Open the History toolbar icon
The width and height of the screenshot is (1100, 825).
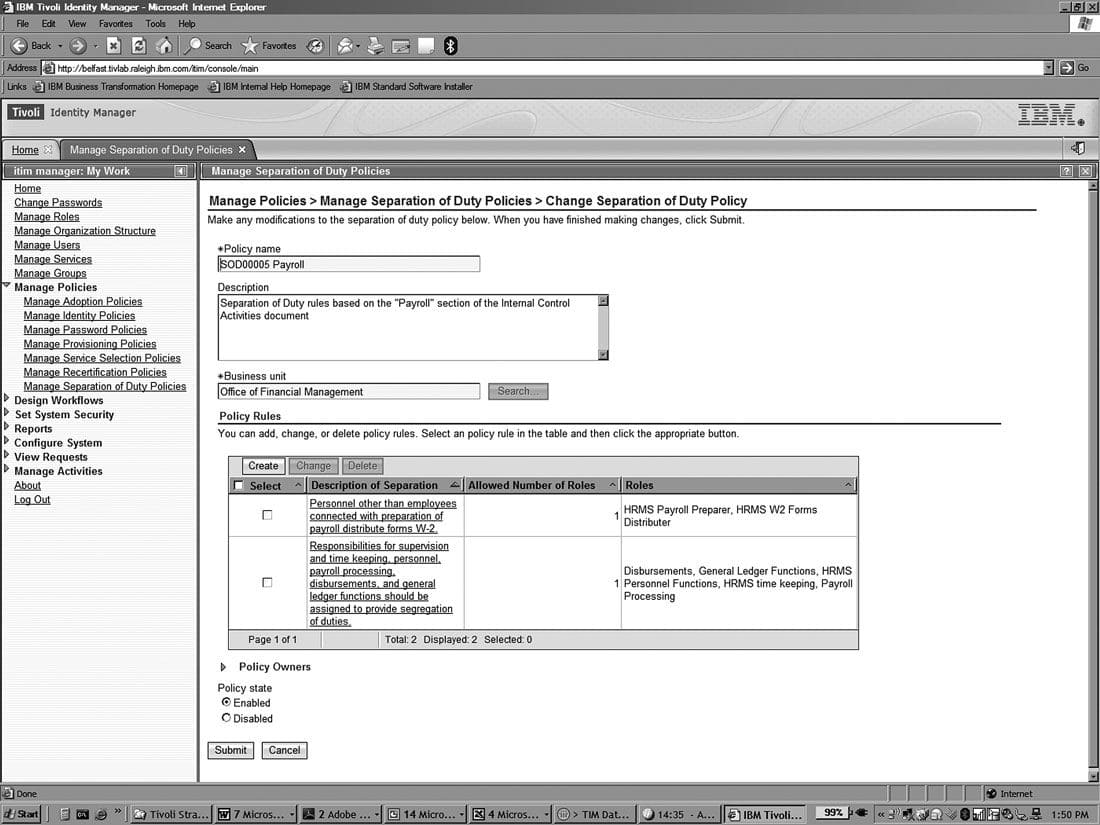tap(316, 46)
